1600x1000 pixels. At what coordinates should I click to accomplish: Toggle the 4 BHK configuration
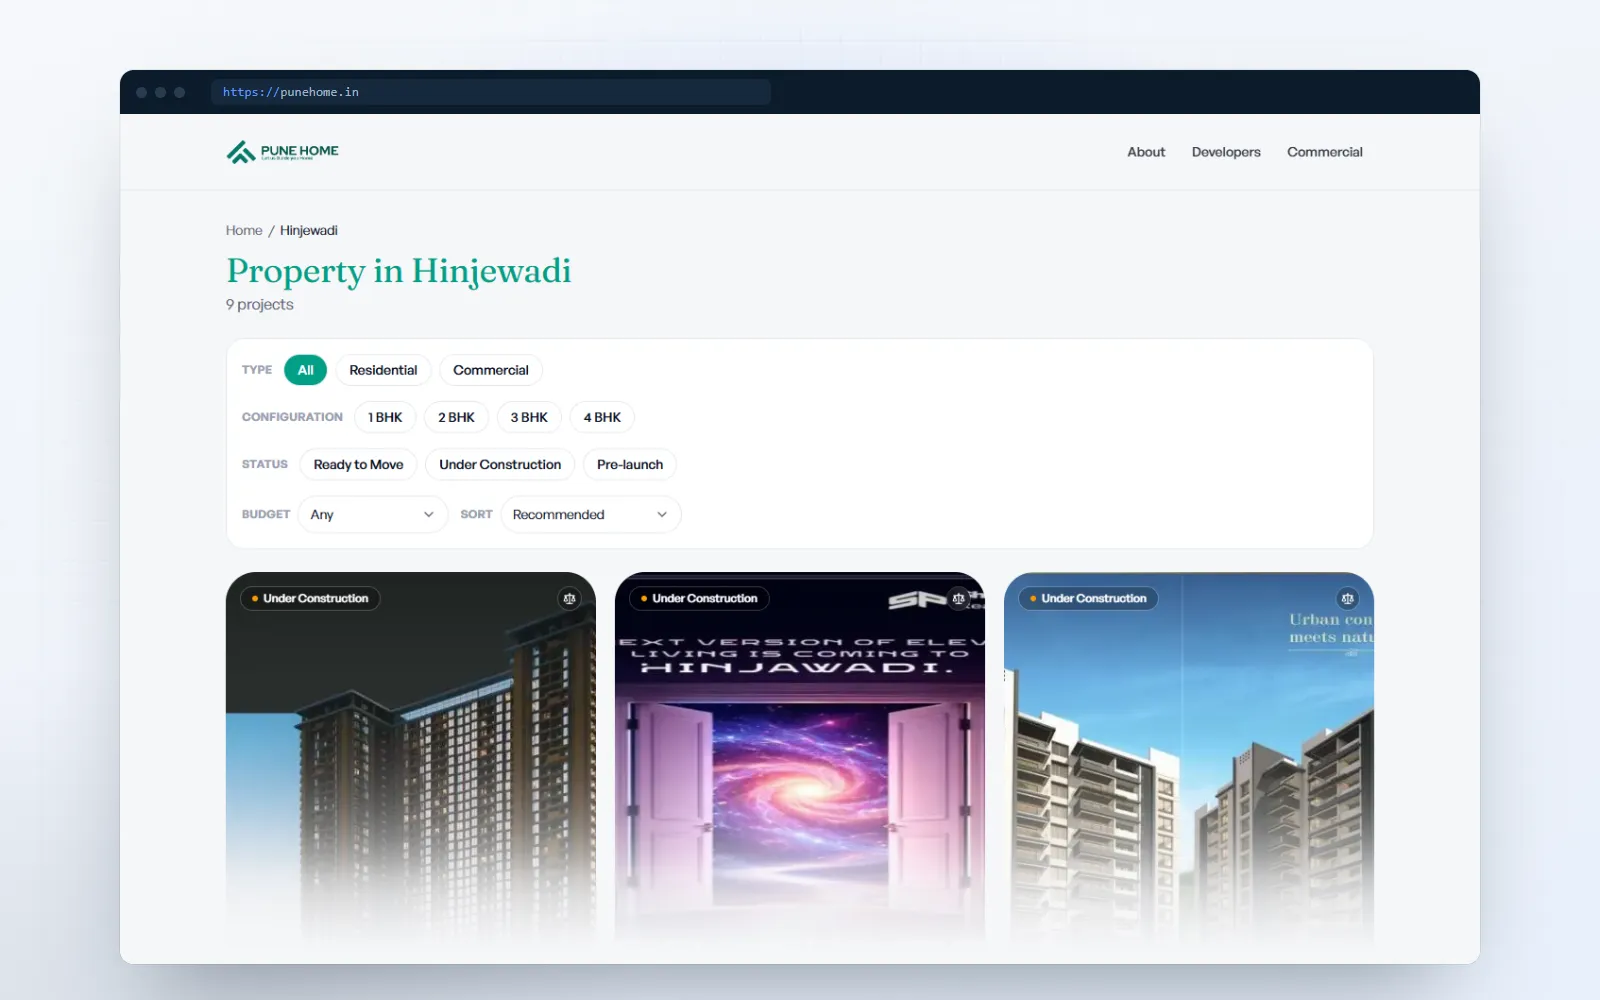(602, 417)
